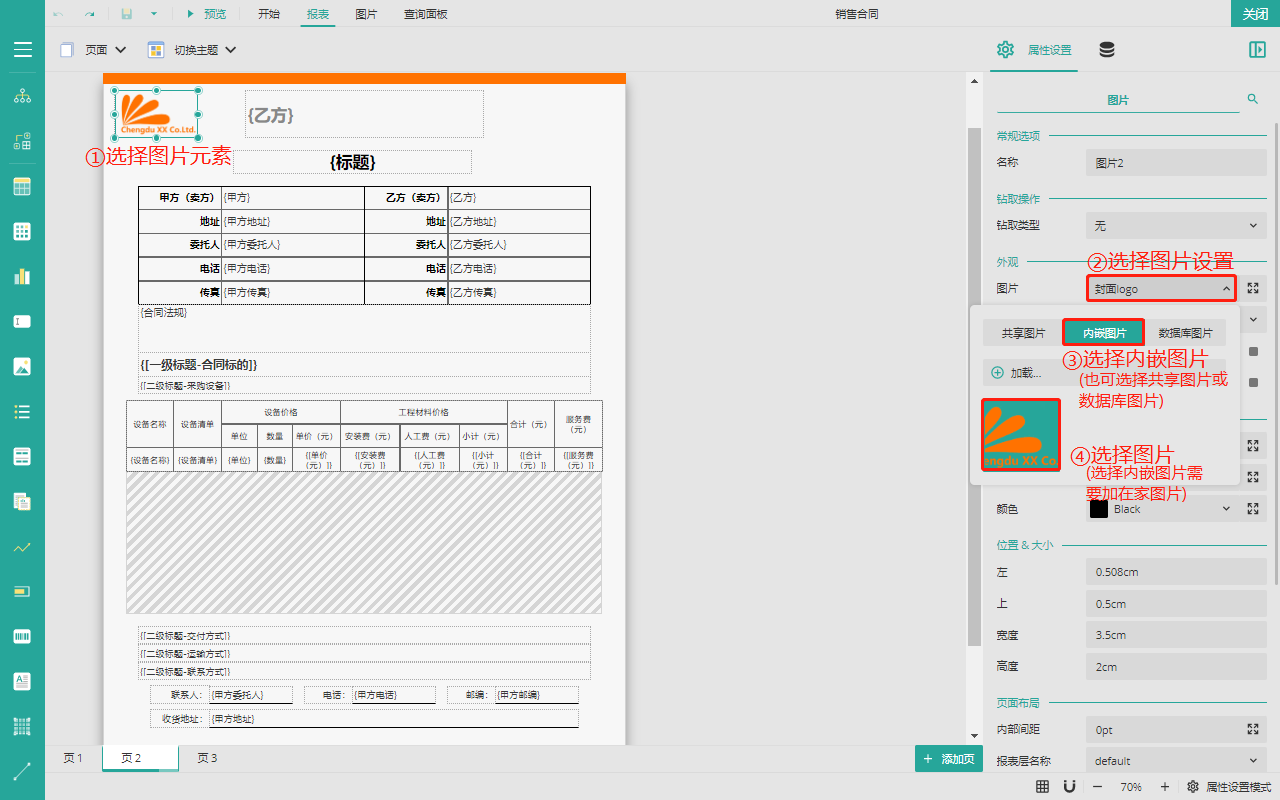
Task: Click the save icon in top toolbar
Action: (x=127, y=14)
